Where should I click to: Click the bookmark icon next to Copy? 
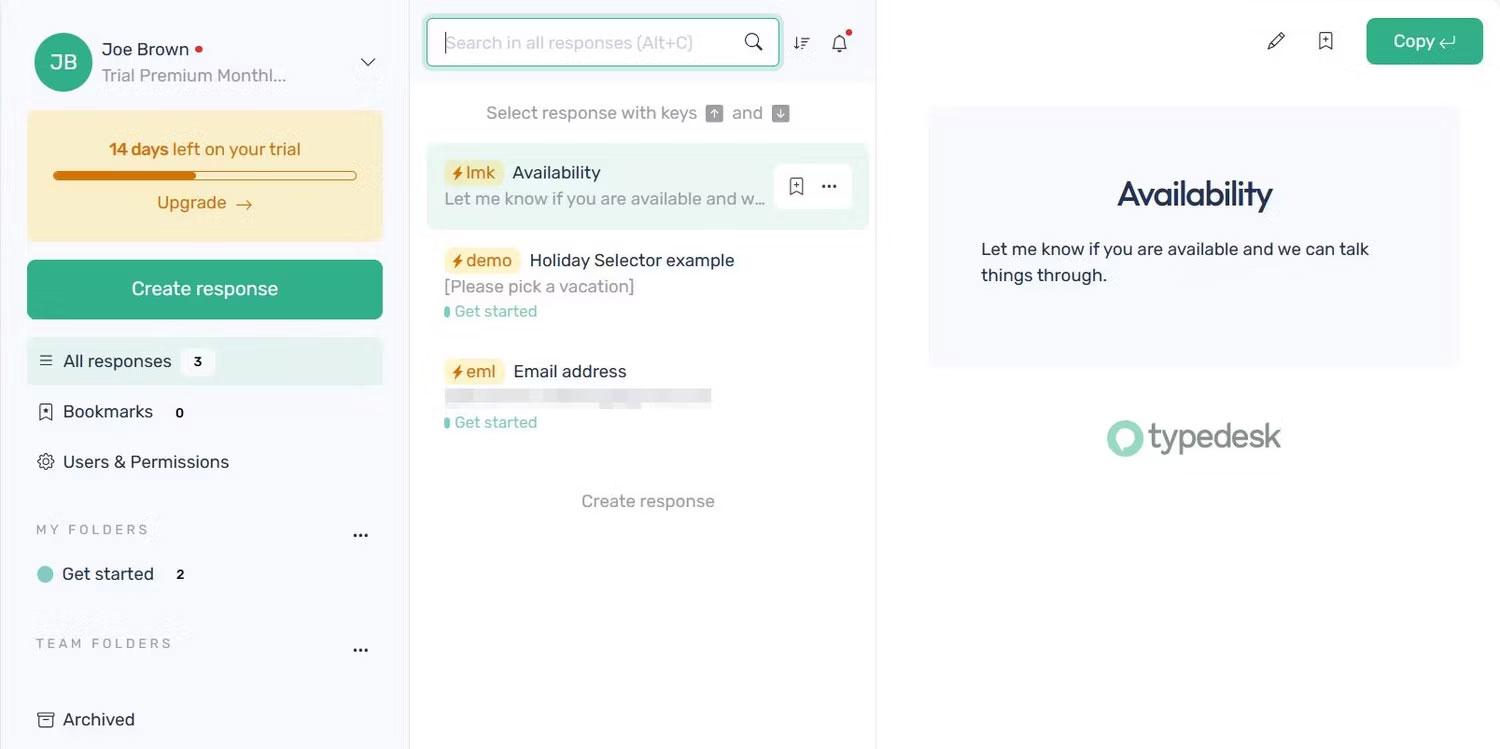[x=1325, y=41]
